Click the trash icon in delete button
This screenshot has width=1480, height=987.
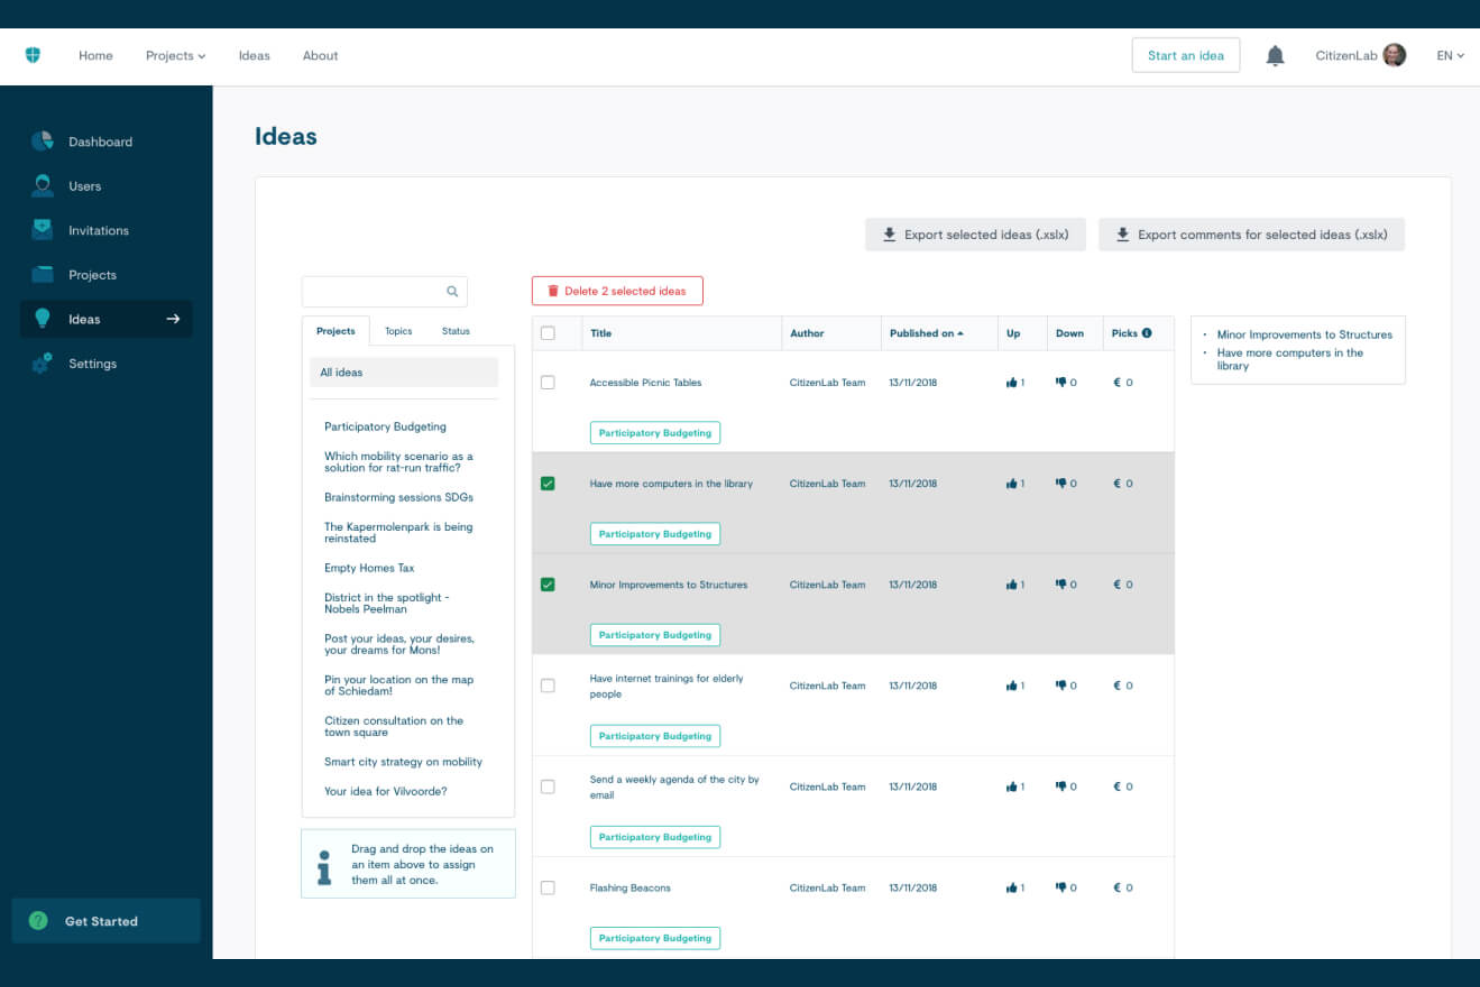click(x=553, y=291)
